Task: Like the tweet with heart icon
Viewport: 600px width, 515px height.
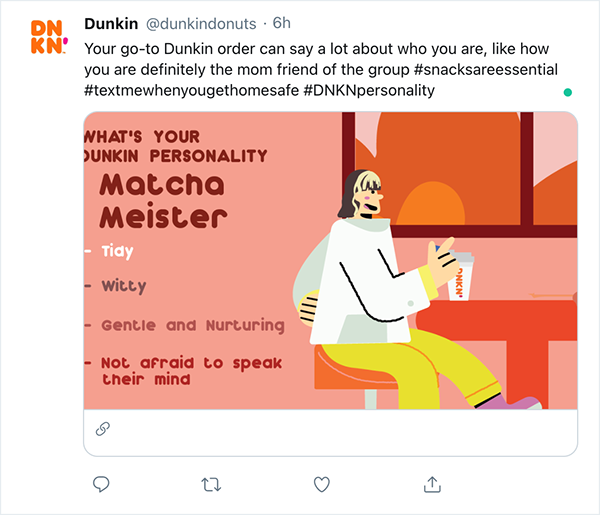Action: [x=321, y=484]
